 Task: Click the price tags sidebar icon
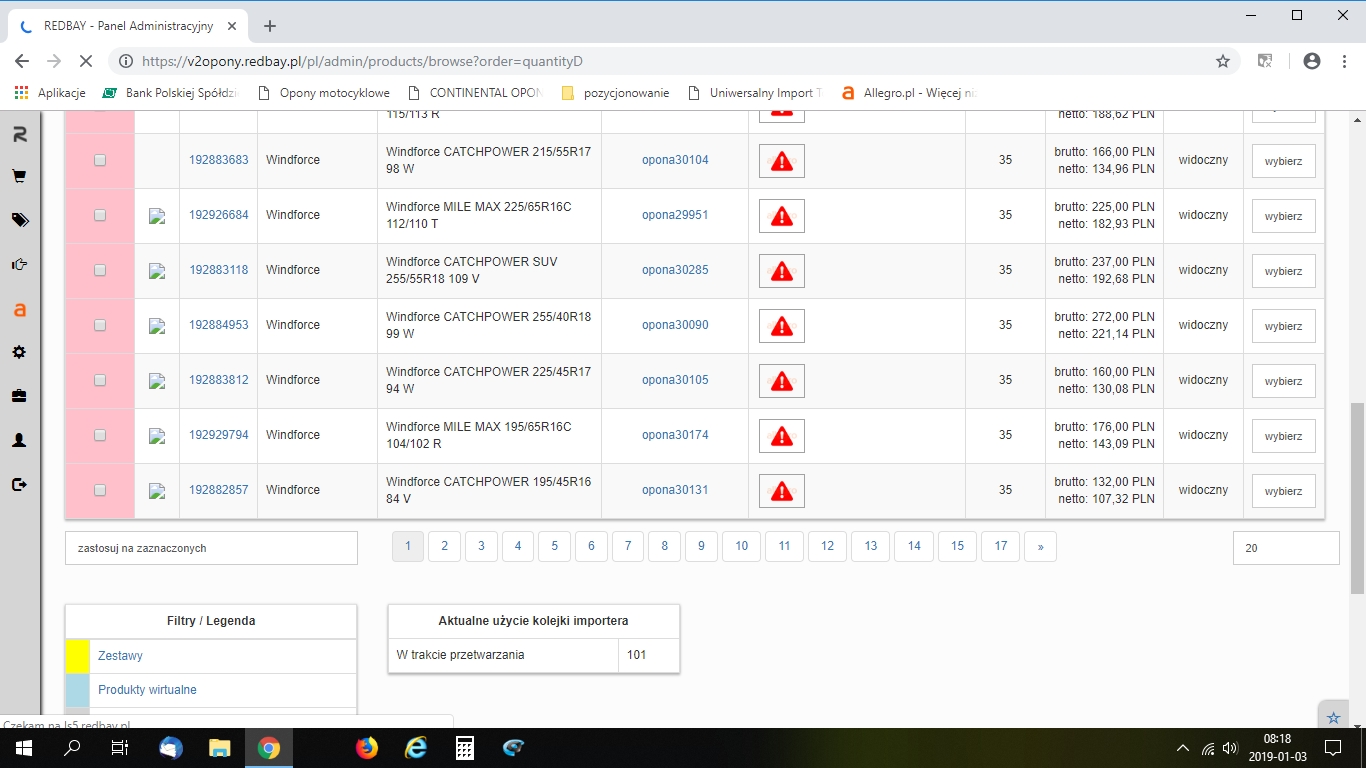point(19,220)
